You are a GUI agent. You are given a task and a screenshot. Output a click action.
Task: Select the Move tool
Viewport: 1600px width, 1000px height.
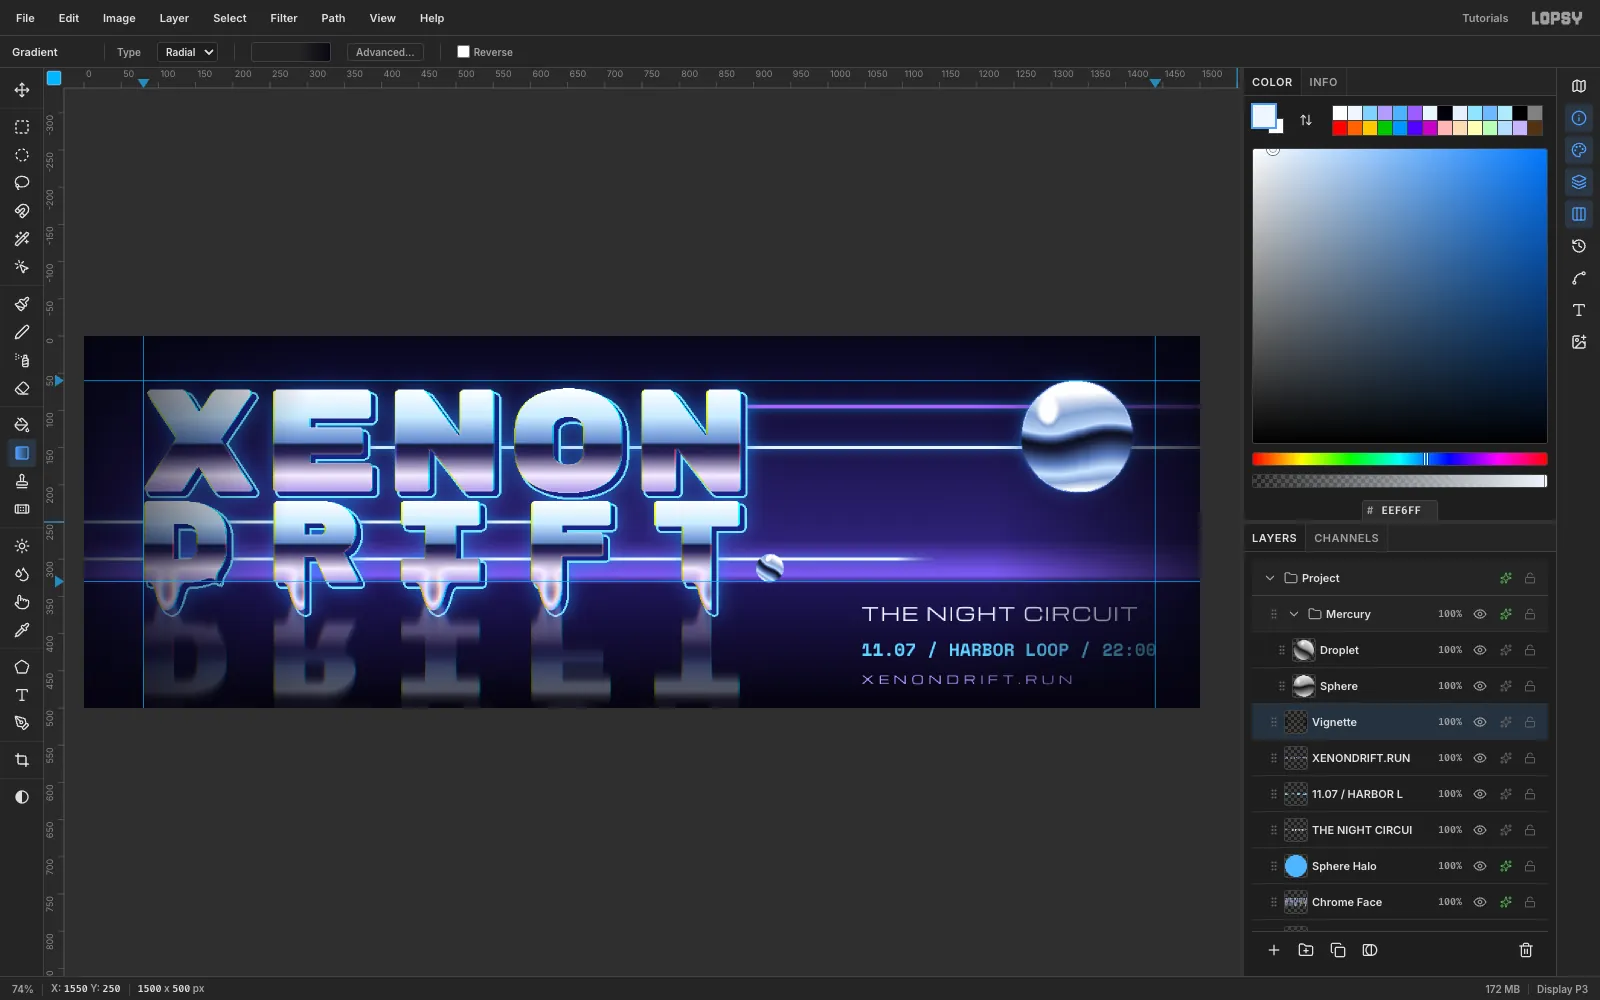coord(21,90)
